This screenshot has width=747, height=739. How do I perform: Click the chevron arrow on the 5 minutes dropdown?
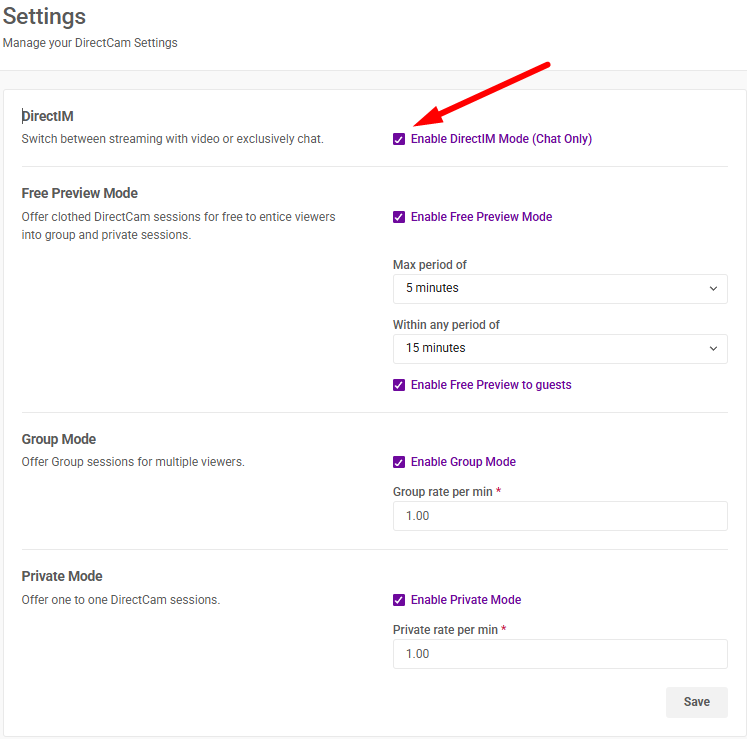point(713,289)
